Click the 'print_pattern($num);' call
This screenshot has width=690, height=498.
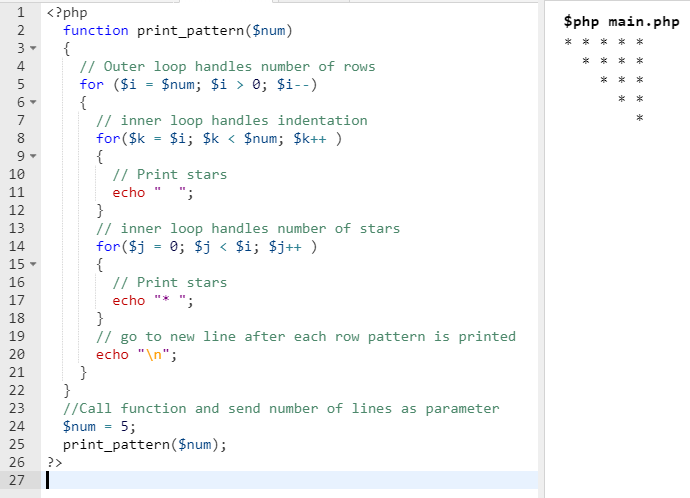[x=145, y=444]
